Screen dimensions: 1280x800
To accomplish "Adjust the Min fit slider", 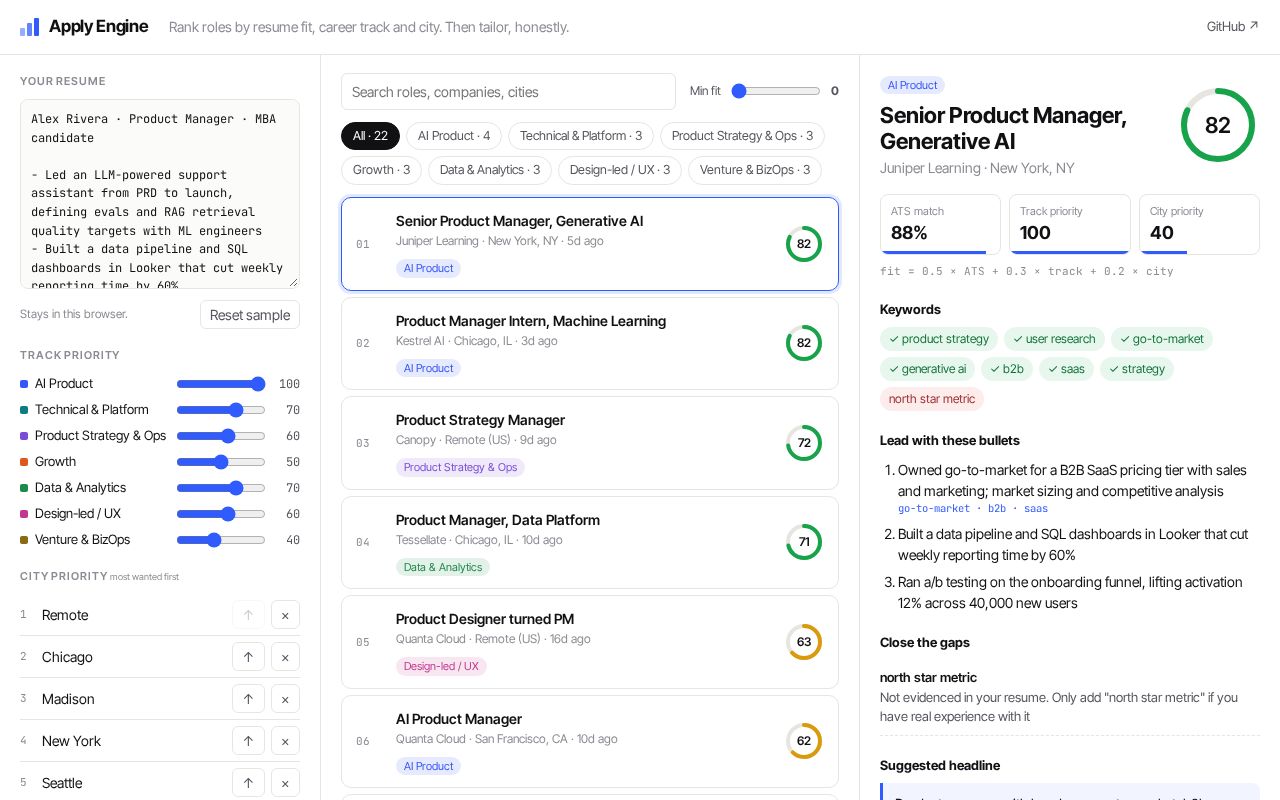I will pos(776,91).
